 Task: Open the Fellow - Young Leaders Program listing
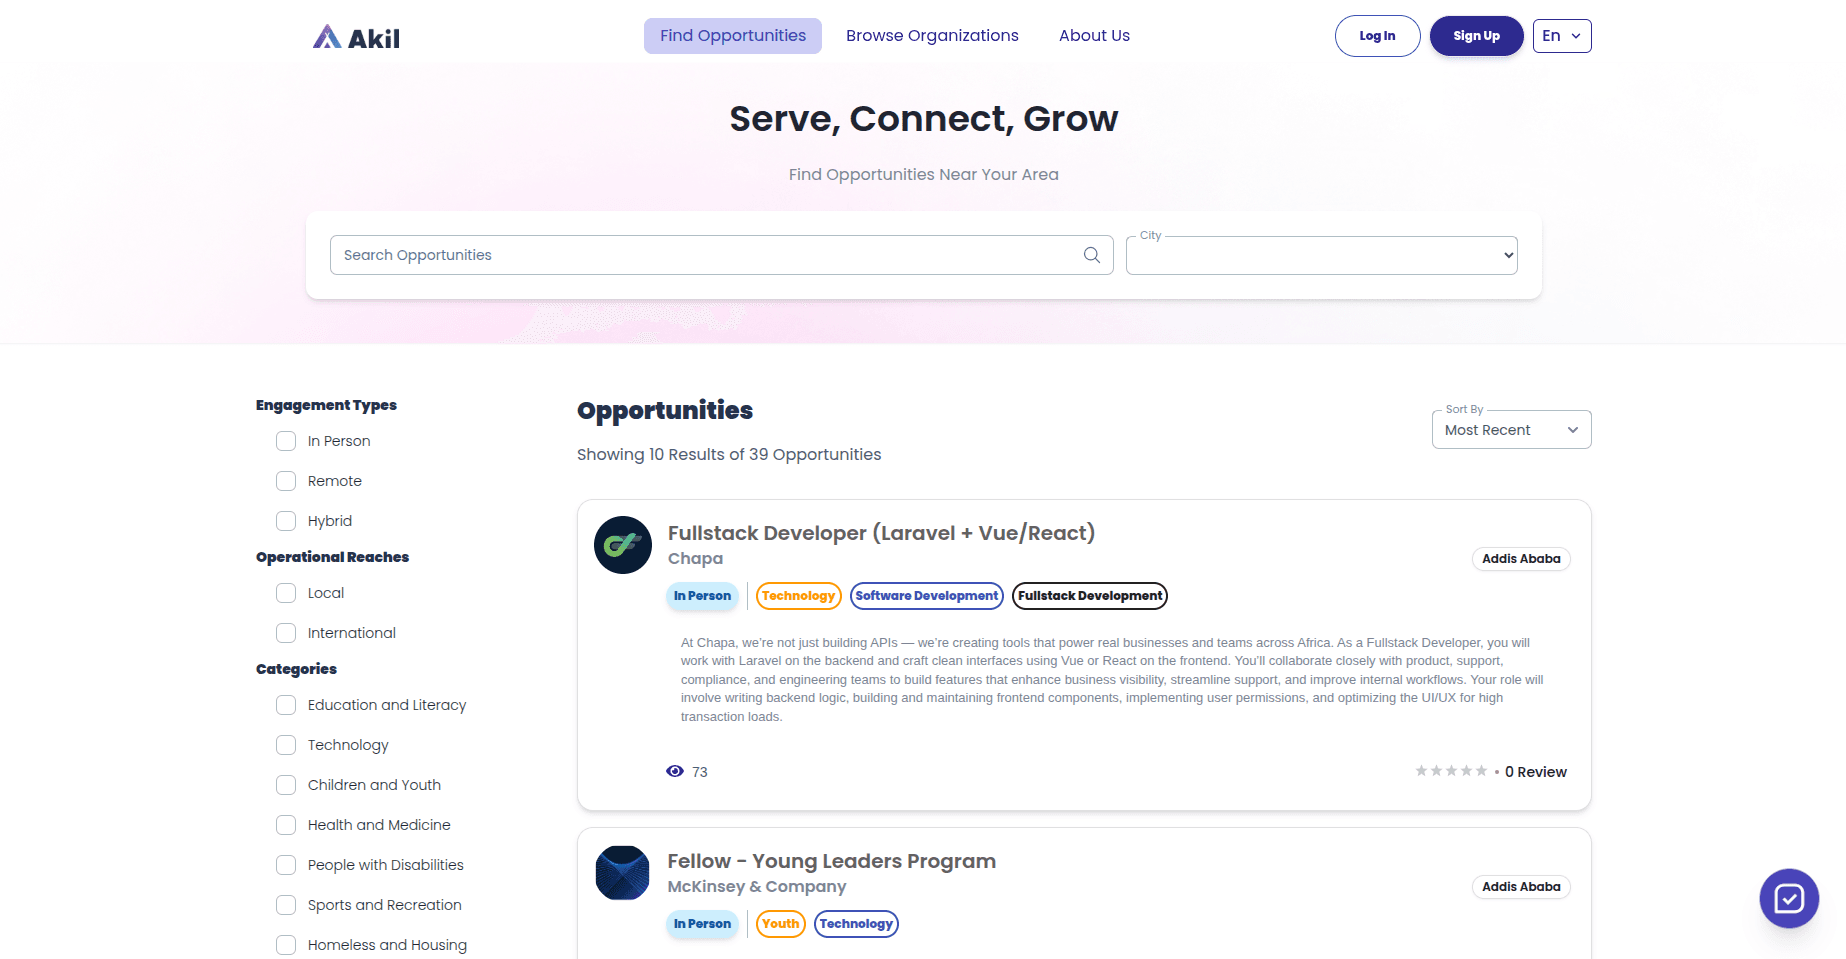832,861
